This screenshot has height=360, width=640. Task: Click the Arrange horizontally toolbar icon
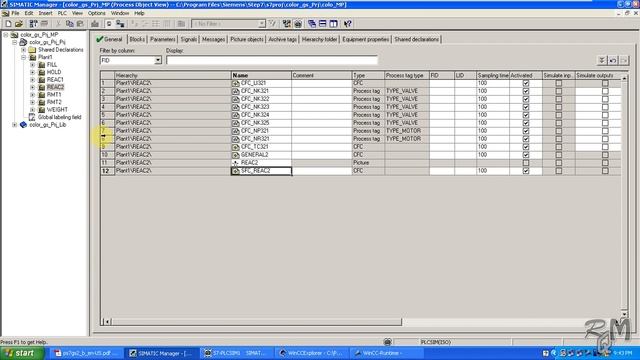click(x=322, y=24)
